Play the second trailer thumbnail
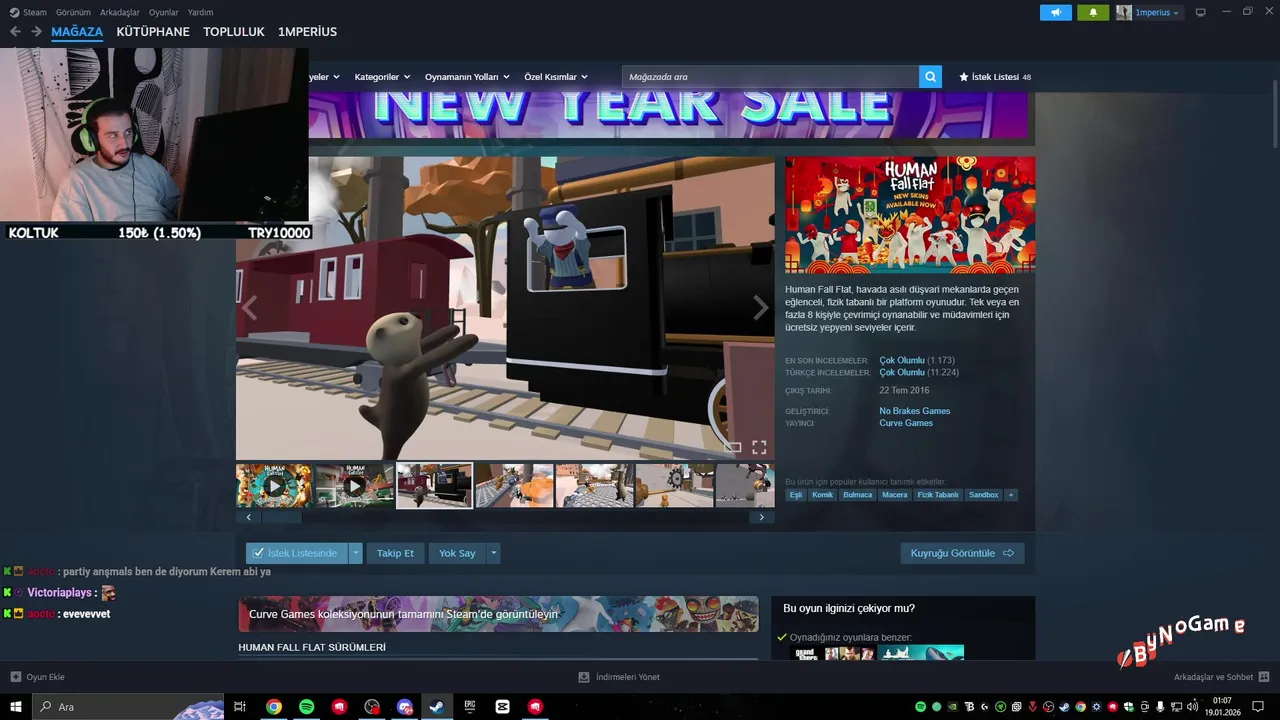This screenshot has height=720, width=1280. [x=354, y=486]
